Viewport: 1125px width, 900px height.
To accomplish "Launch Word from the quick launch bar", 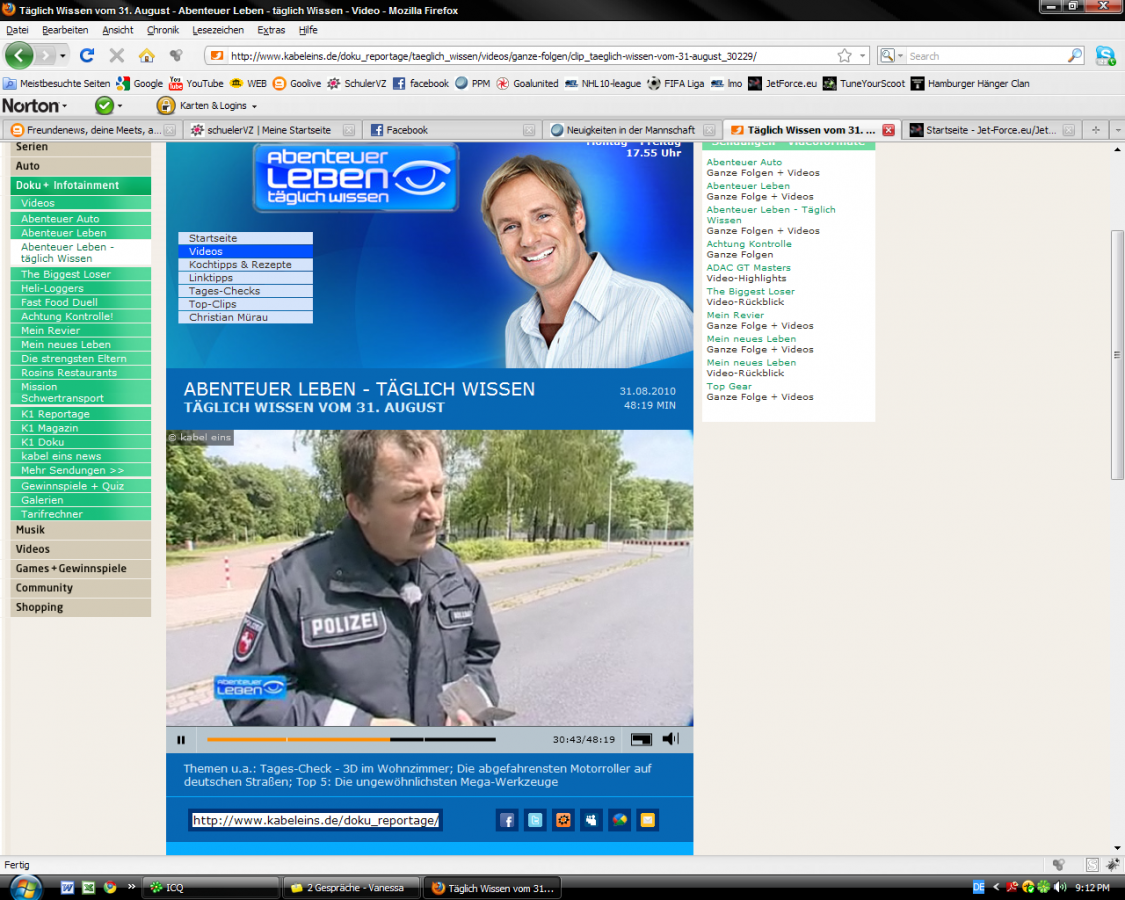I will 67,888.
